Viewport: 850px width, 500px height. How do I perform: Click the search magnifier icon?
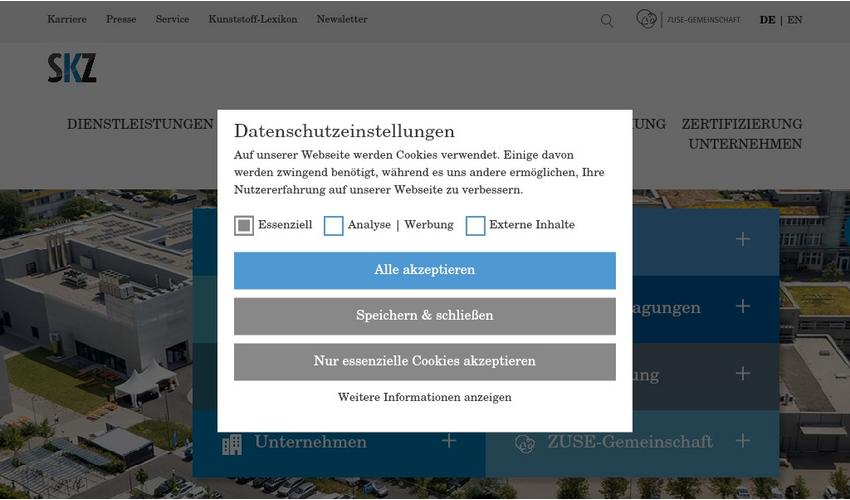(607, 21)
